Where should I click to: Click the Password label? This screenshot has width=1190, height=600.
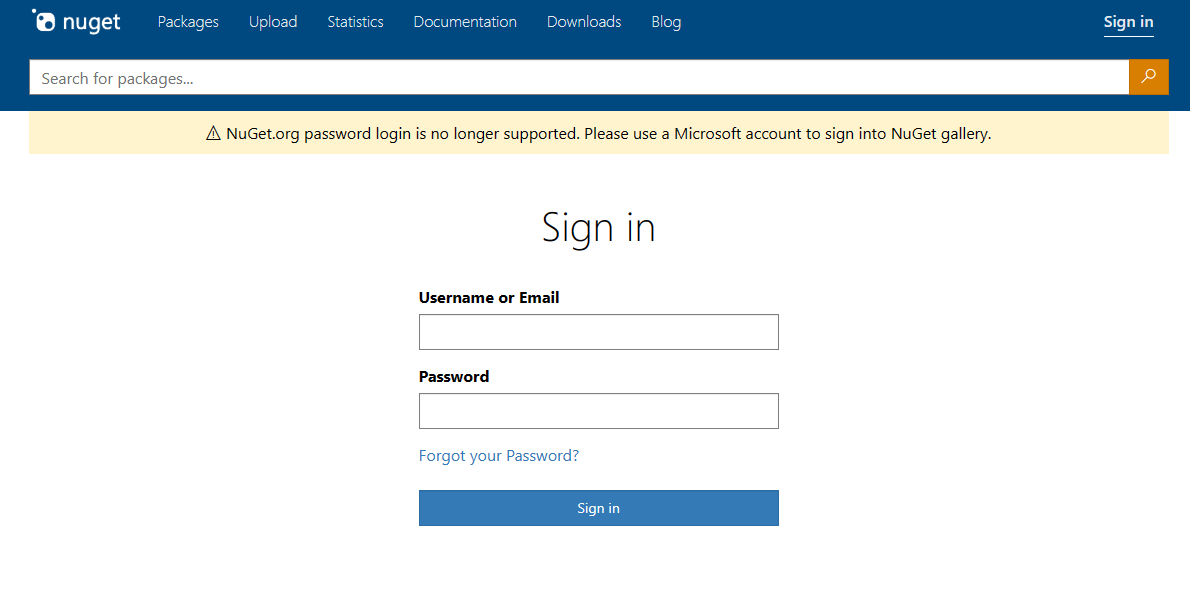tap(453, 376)
